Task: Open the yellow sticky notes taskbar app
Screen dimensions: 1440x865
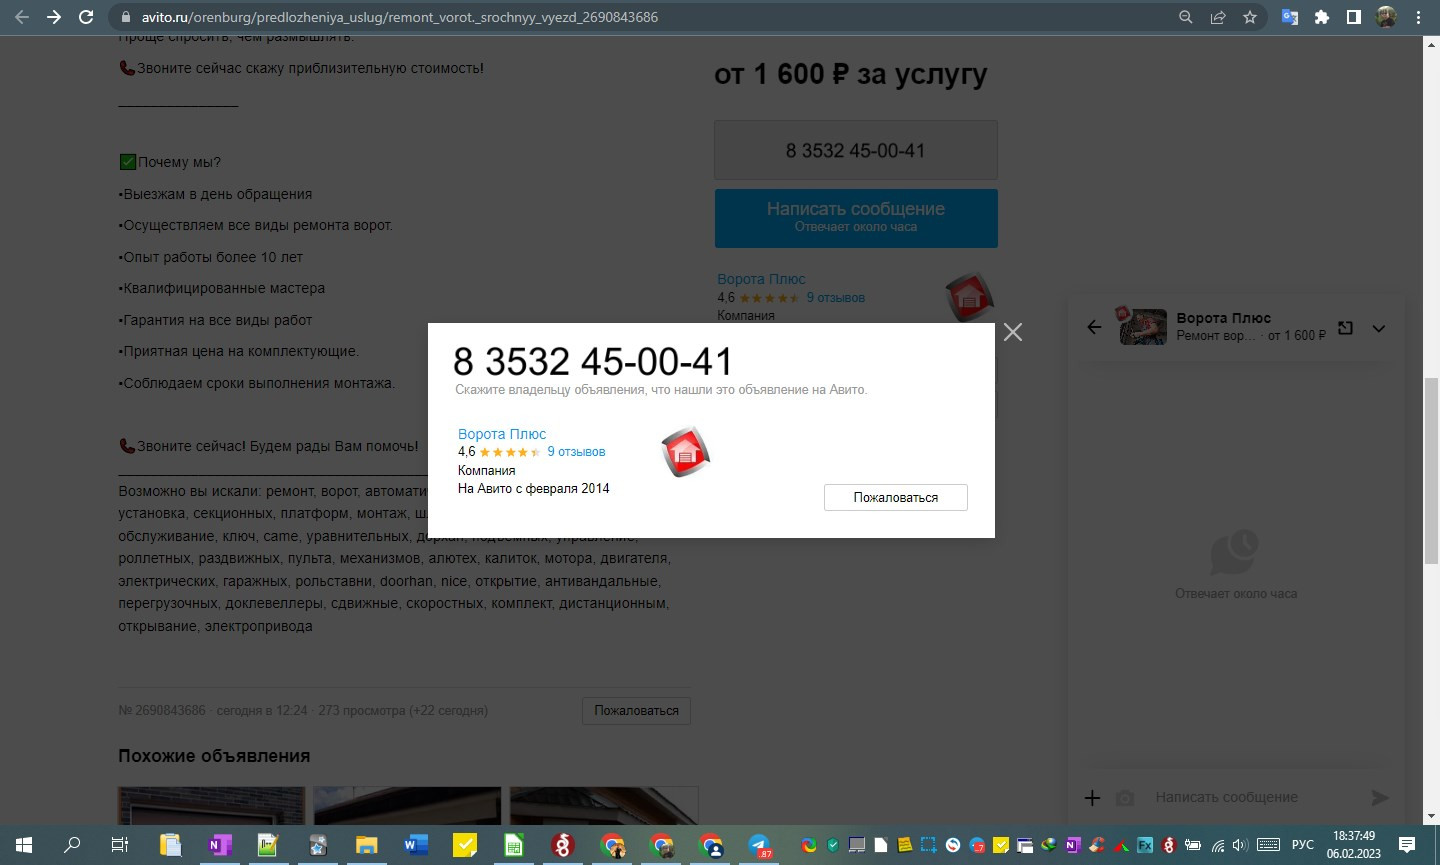Action: (465, 845)
